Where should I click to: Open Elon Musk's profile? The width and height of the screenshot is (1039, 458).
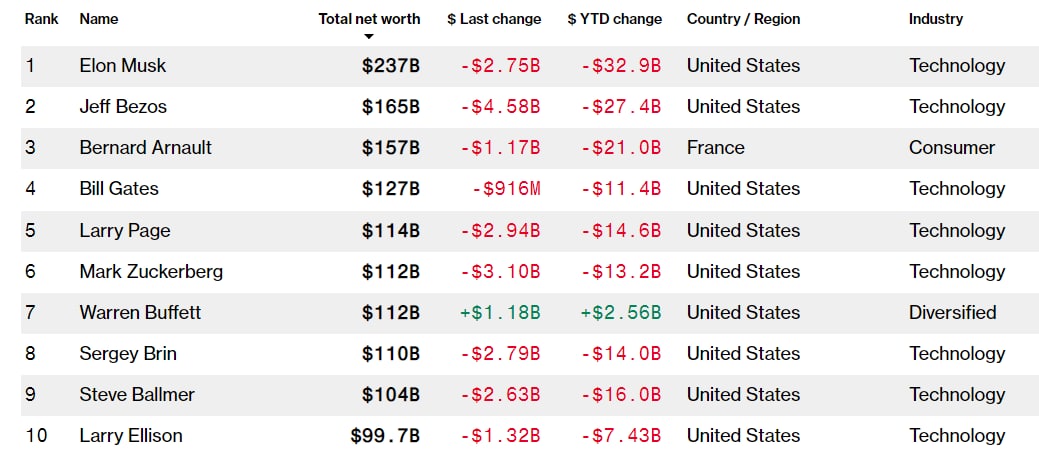point(123,66)
